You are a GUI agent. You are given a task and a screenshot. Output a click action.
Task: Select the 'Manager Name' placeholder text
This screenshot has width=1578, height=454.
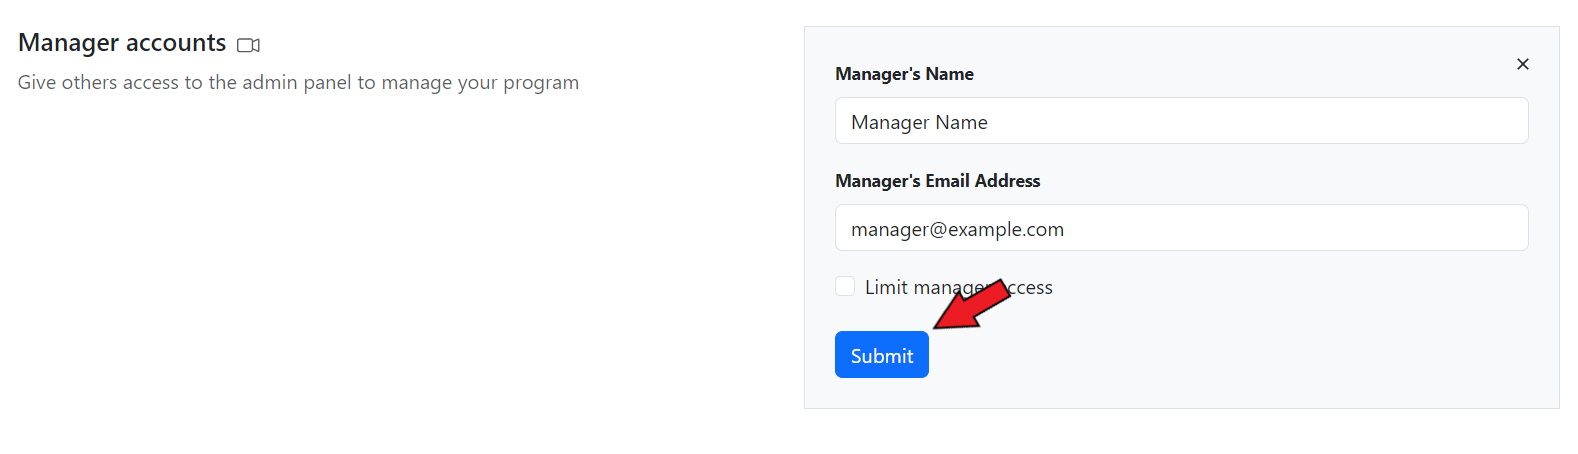click(919, 122)
